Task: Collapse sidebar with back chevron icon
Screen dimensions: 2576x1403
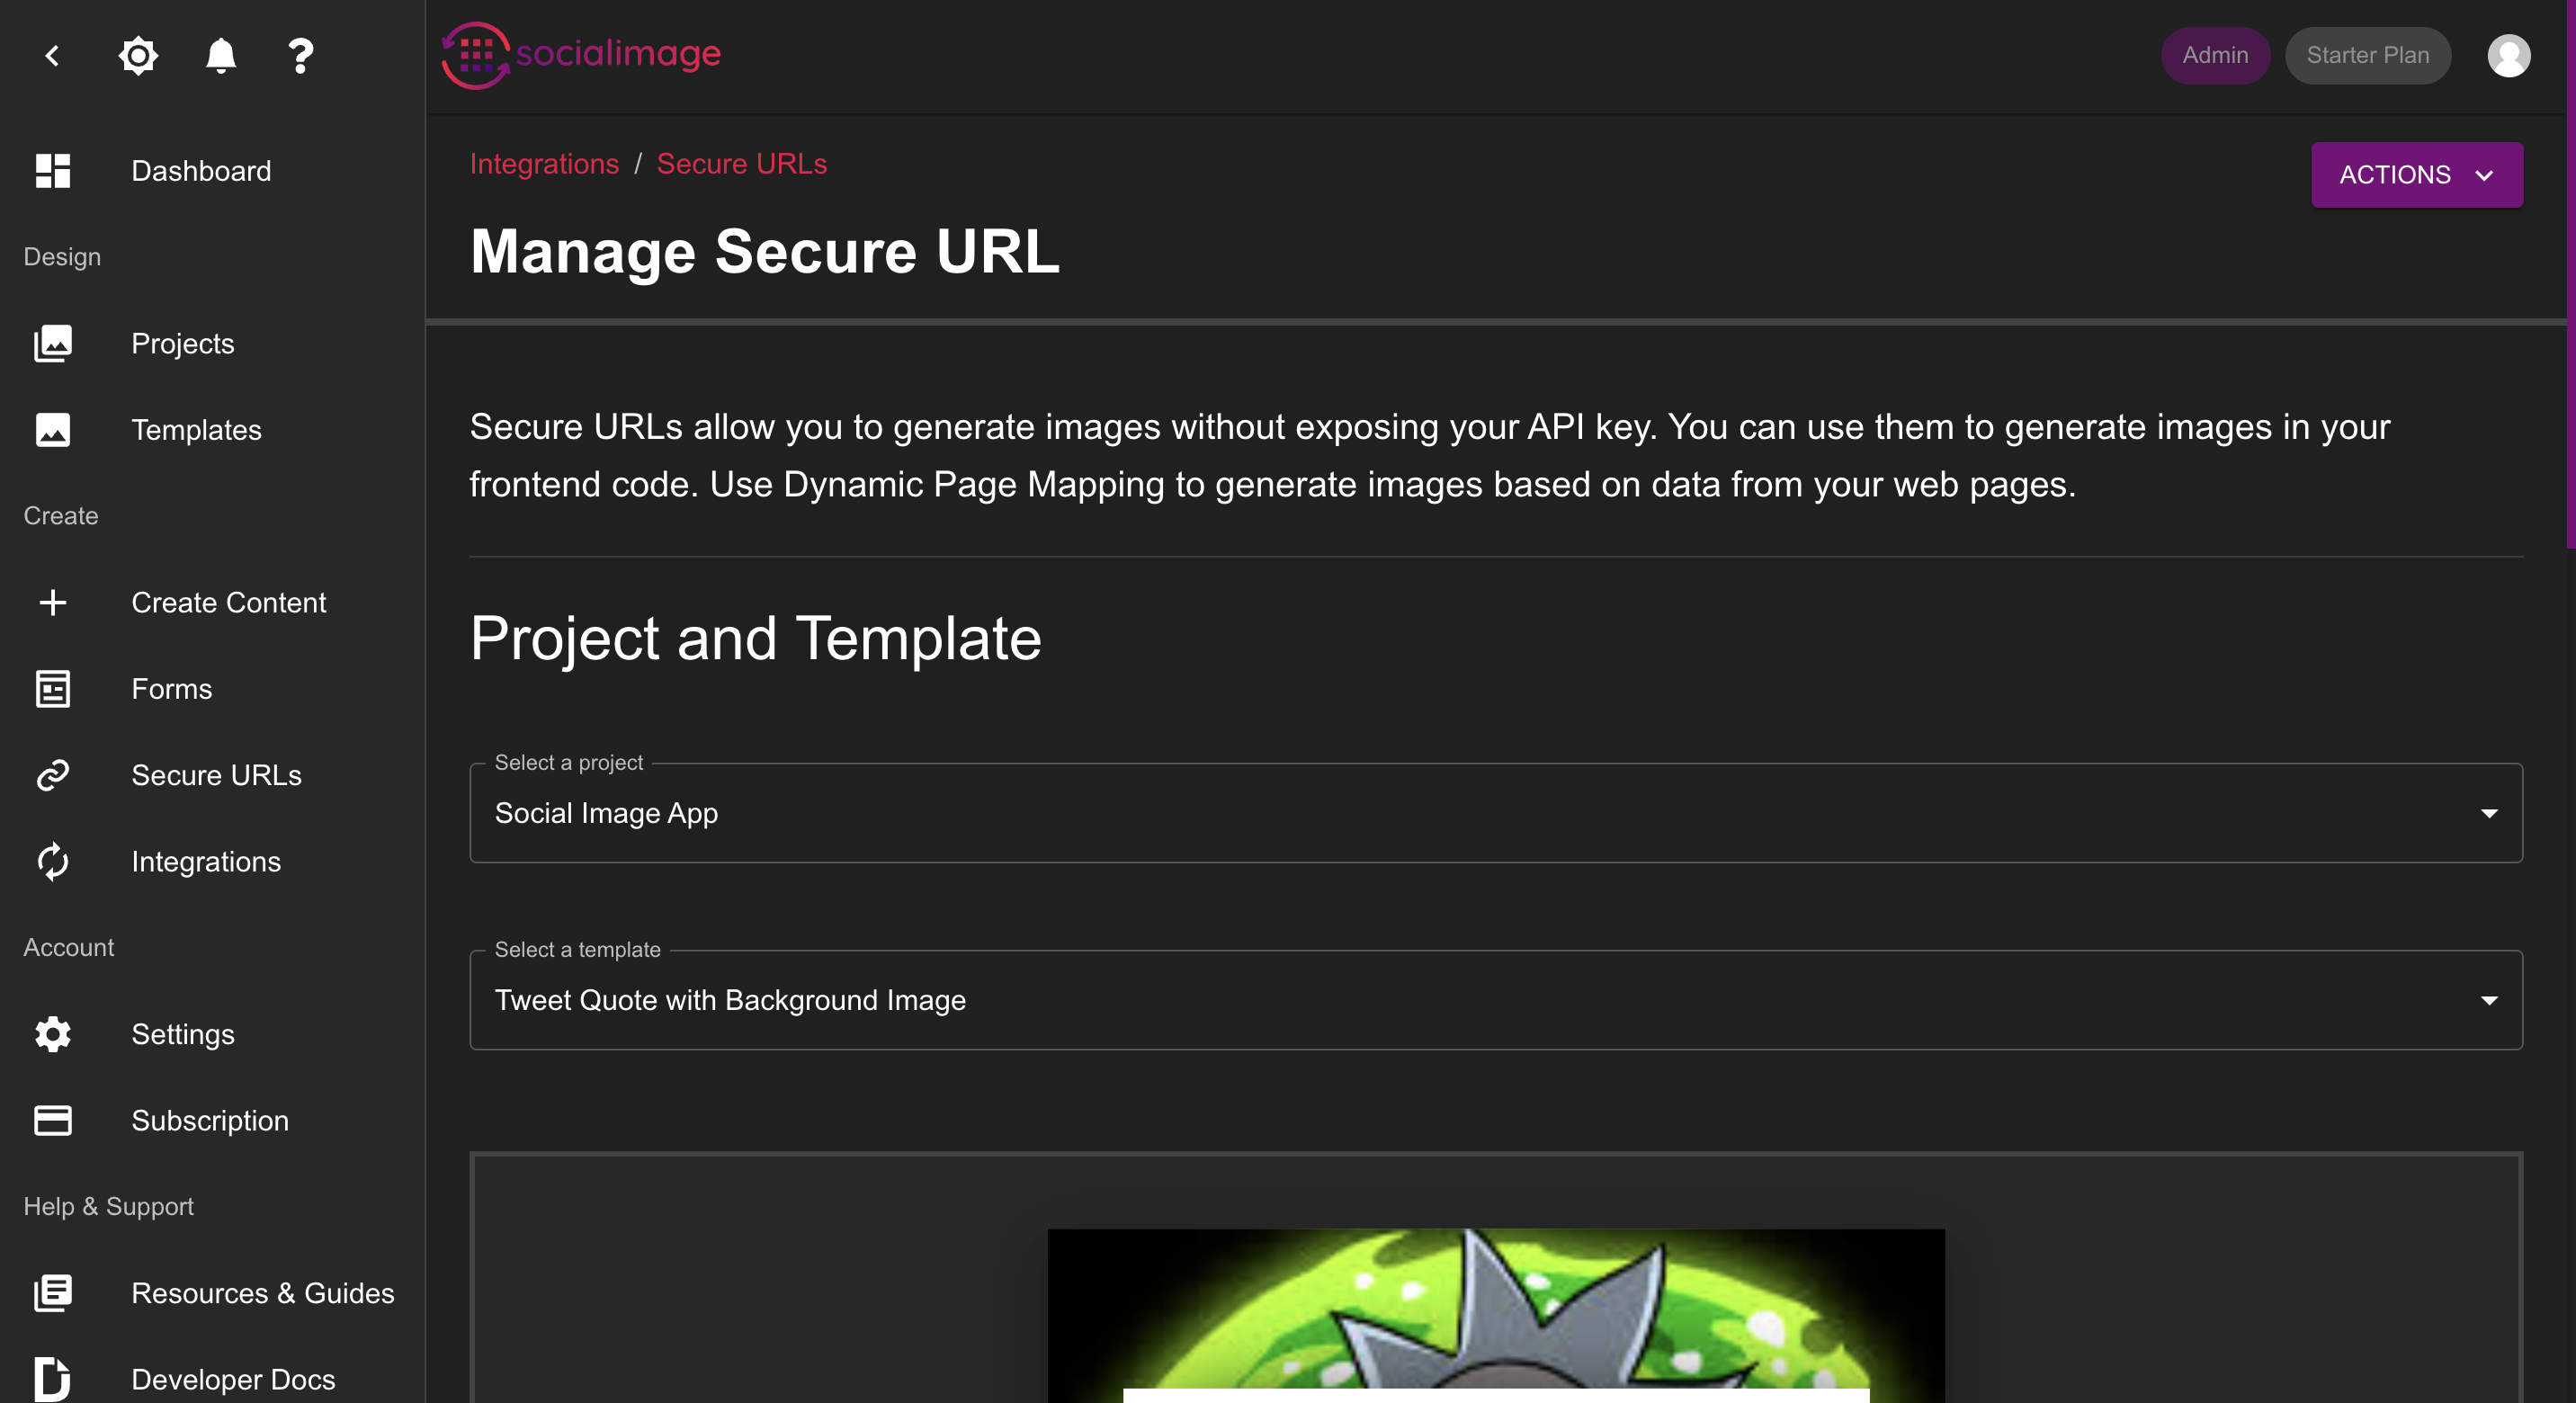Action: 53,55
